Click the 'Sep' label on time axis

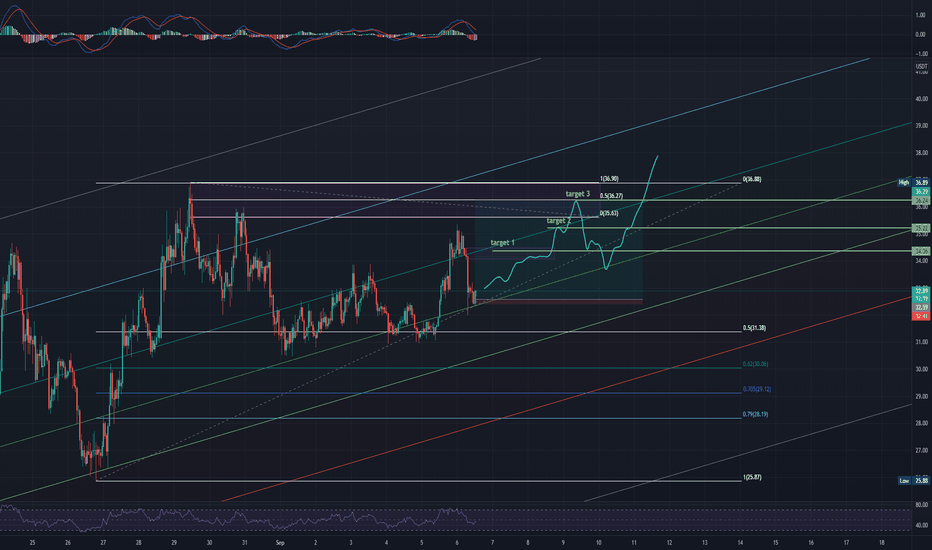tap(280, 542)
